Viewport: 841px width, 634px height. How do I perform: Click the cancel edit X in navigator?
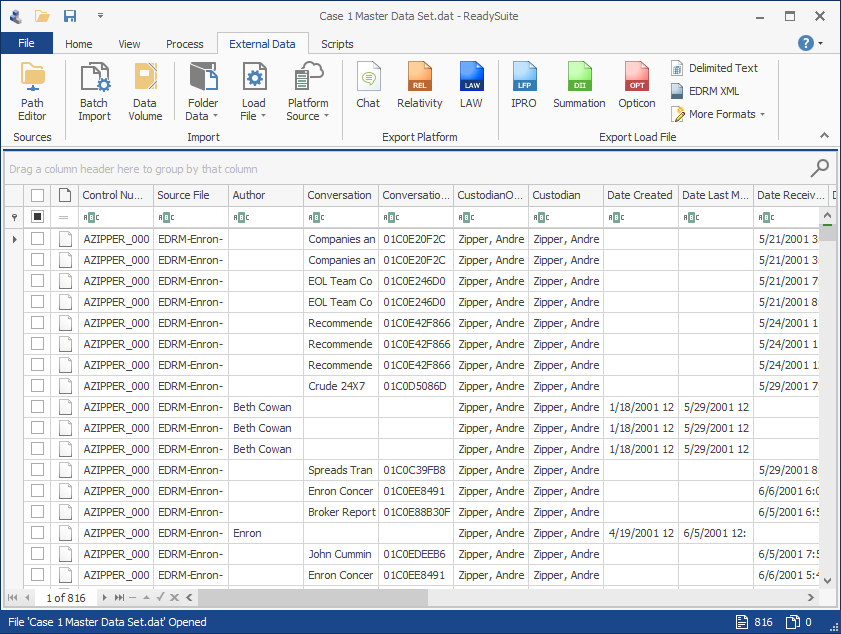coord(174,597)
